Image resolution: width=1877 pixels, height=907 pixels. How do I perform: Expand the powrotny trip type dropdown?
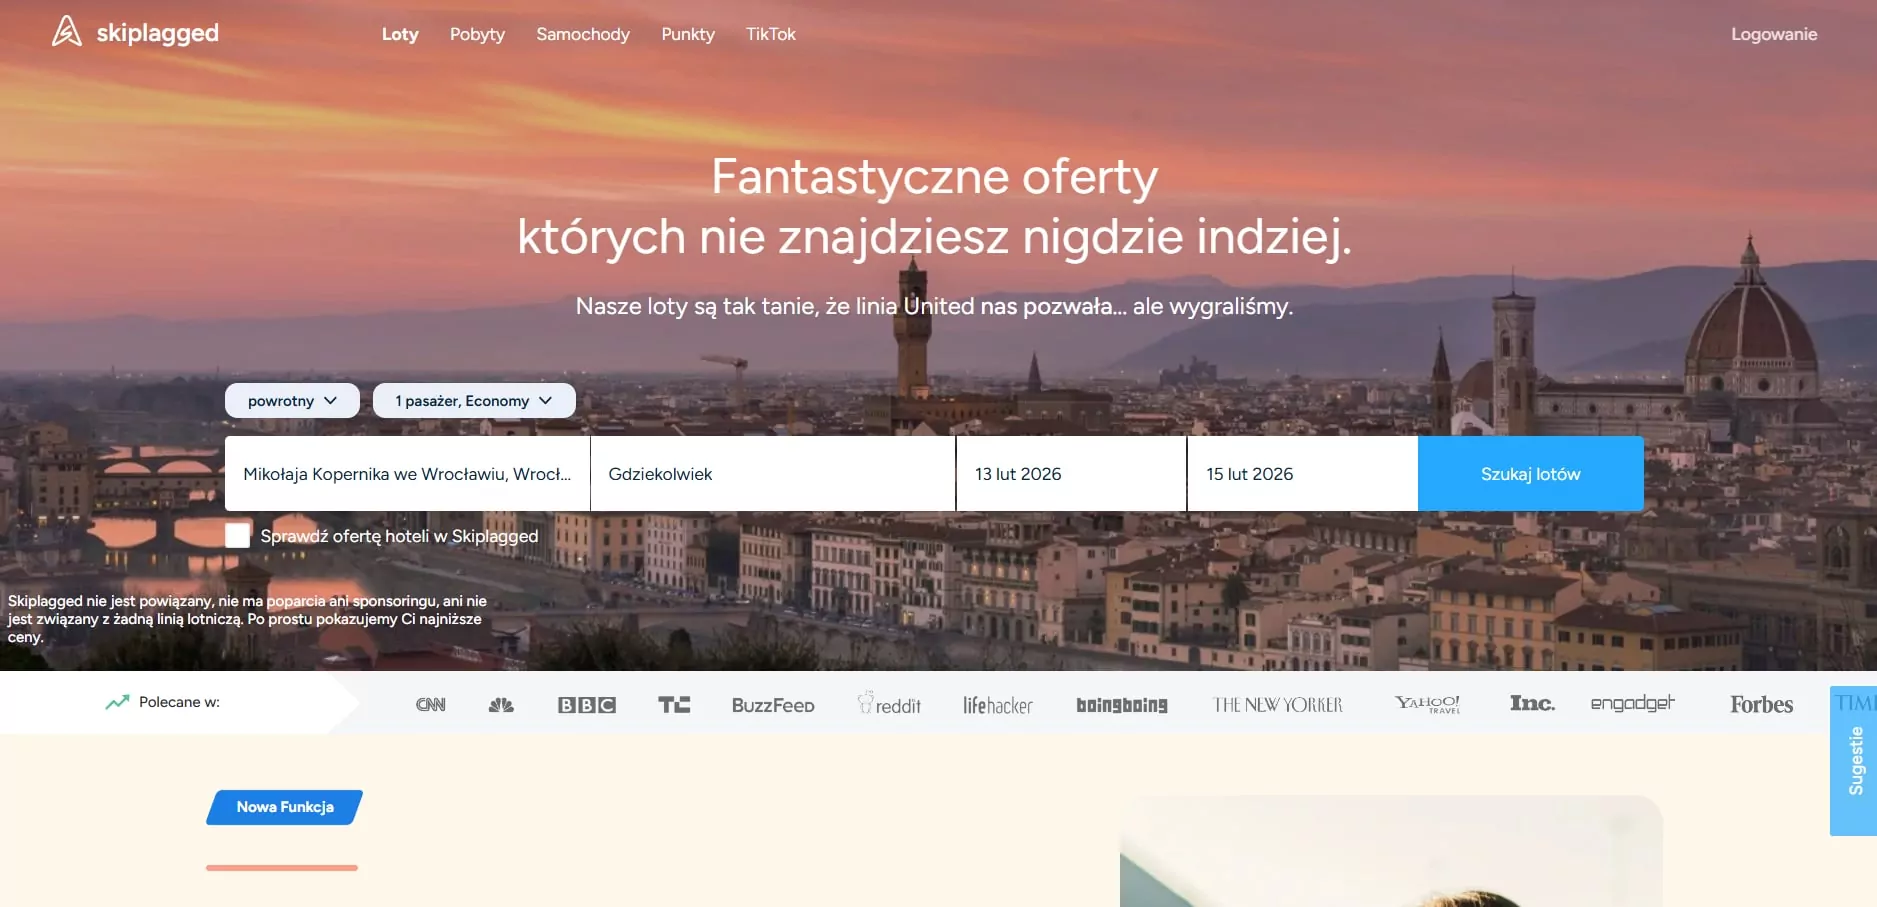click(292, 401)
